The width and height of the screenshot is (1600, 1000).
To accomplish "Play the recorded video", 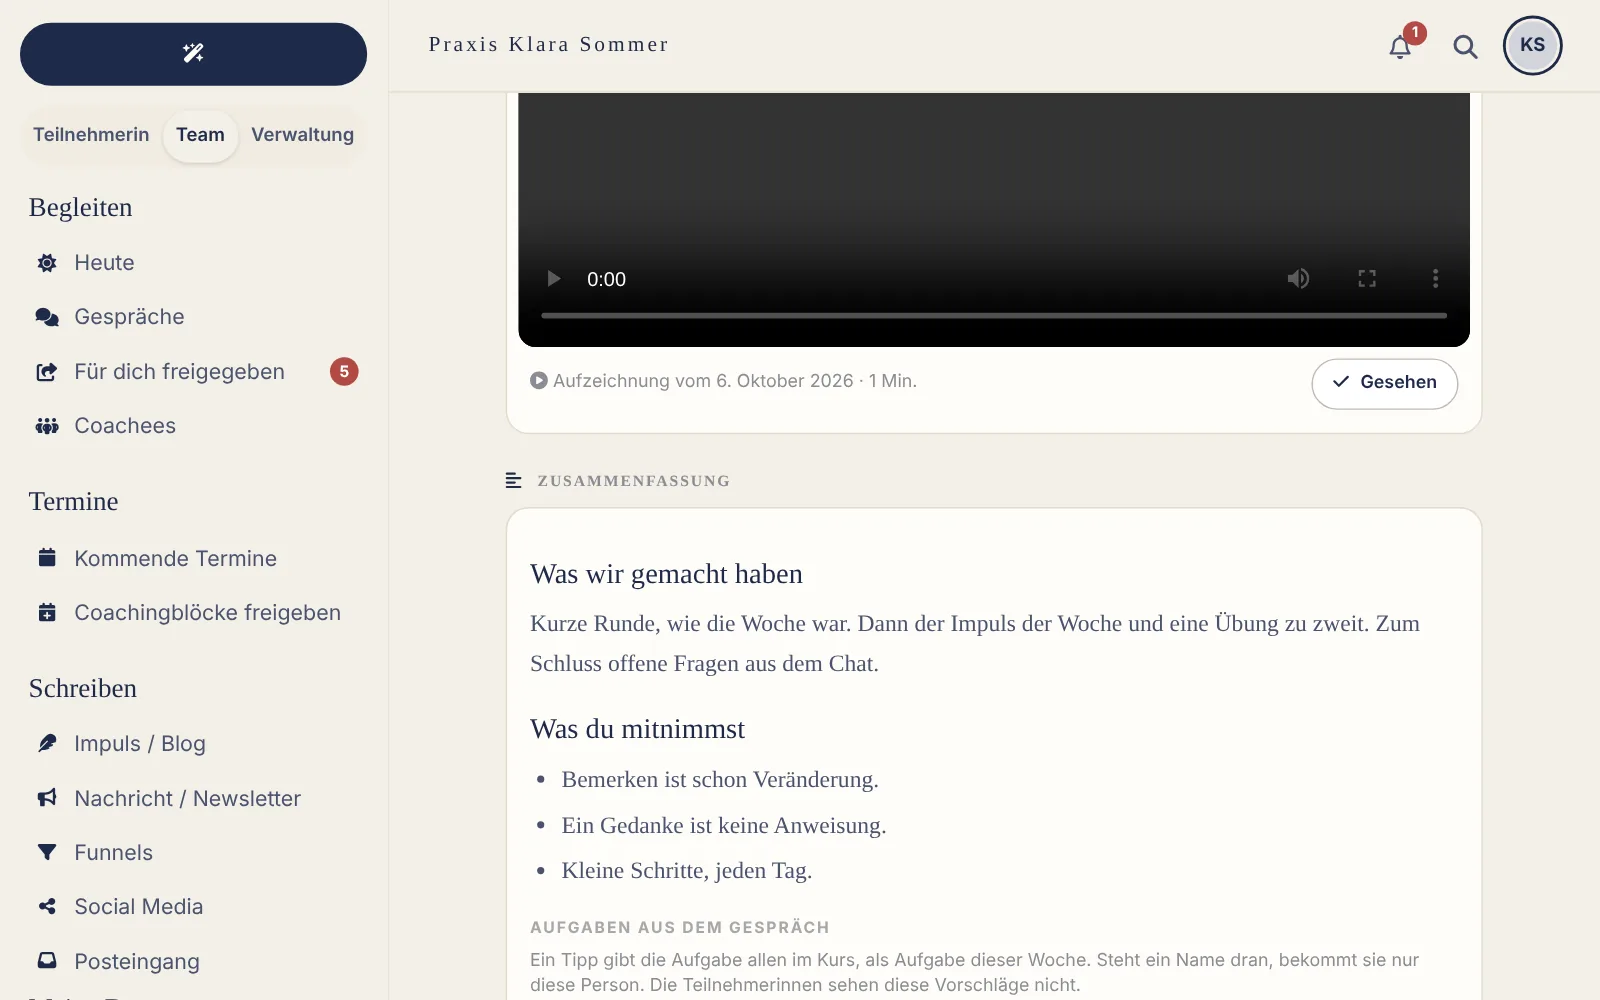I will [x=553, y=279].
